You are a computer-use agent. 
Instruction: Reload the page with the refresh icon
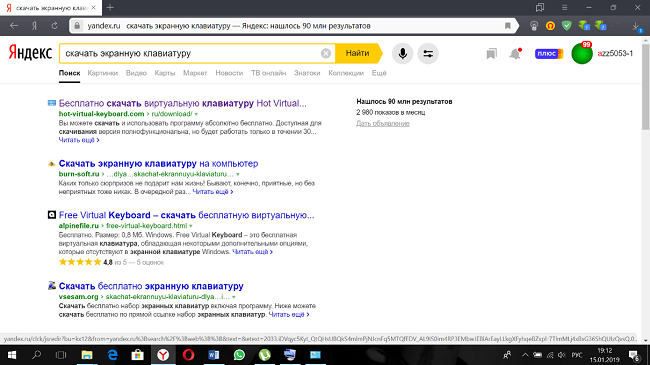pyautogui.click(x=54, y=26)
